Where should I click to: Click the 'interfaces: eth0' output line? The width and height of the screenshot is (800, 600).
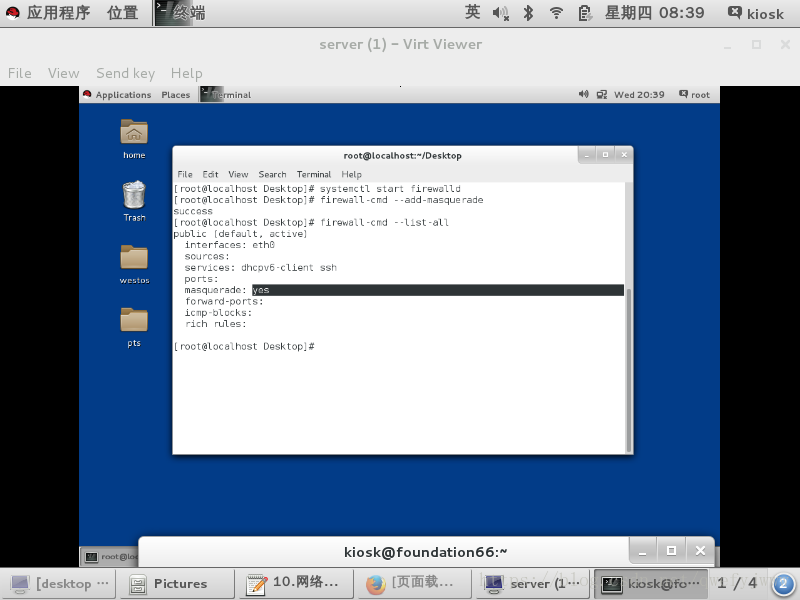click(230, 245)
